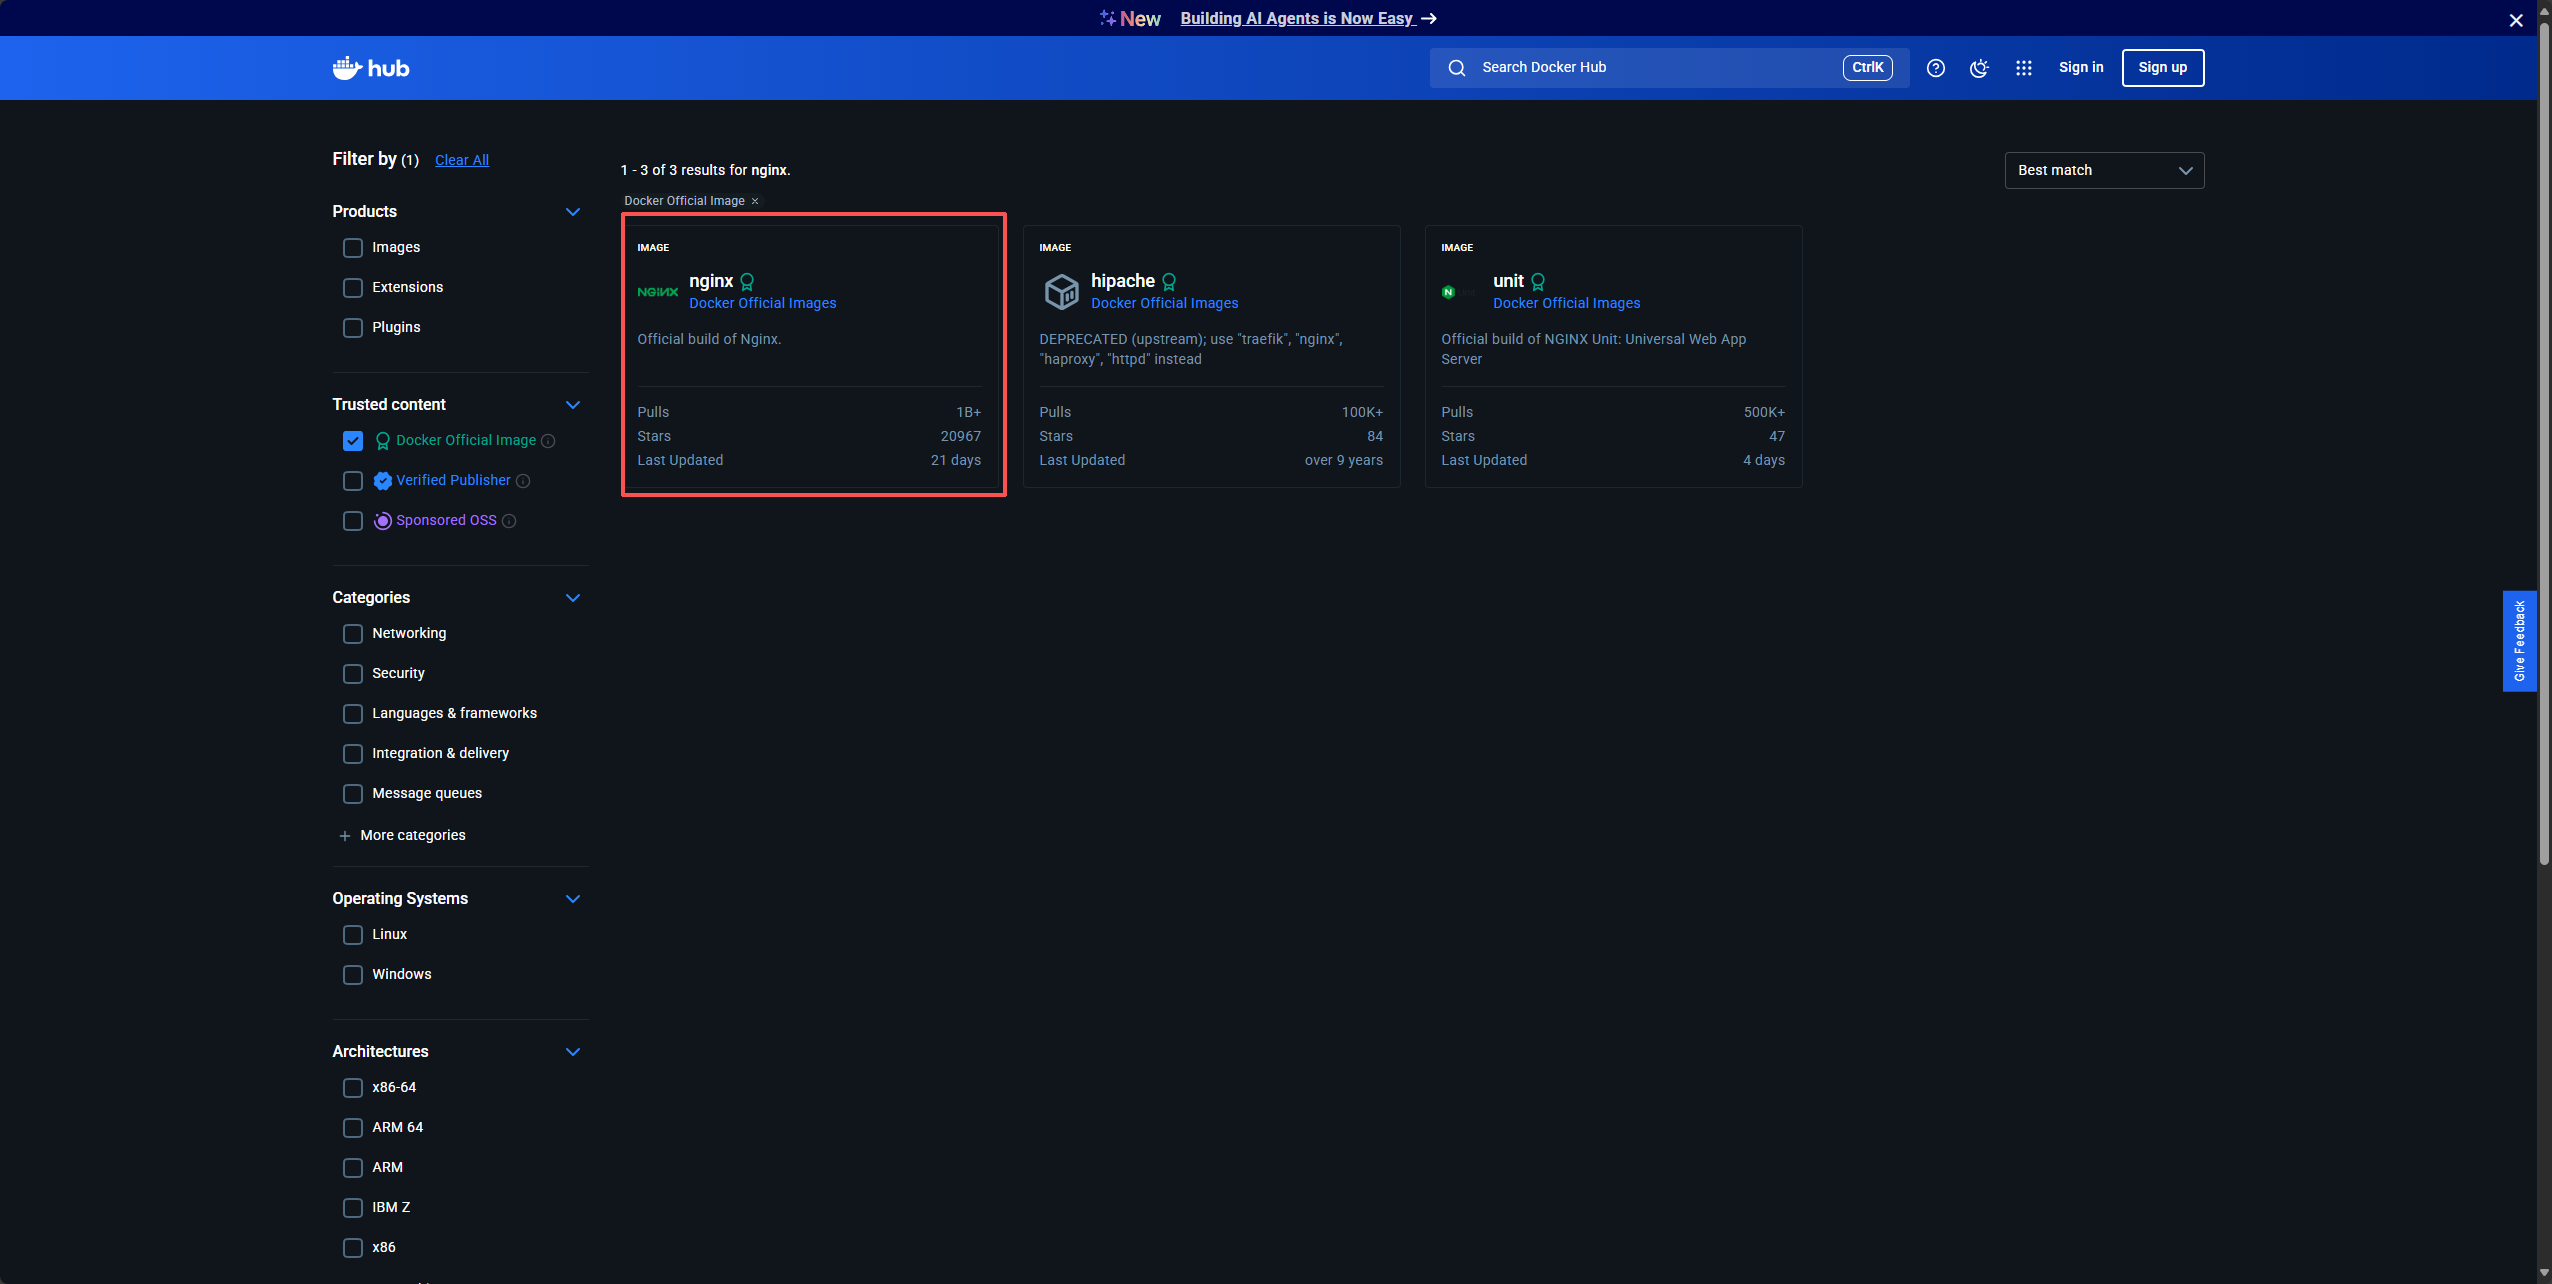This screenshot has height=1284, width=2552.
Task: Check the Linux operating system filter
Action: click(353, 935)
